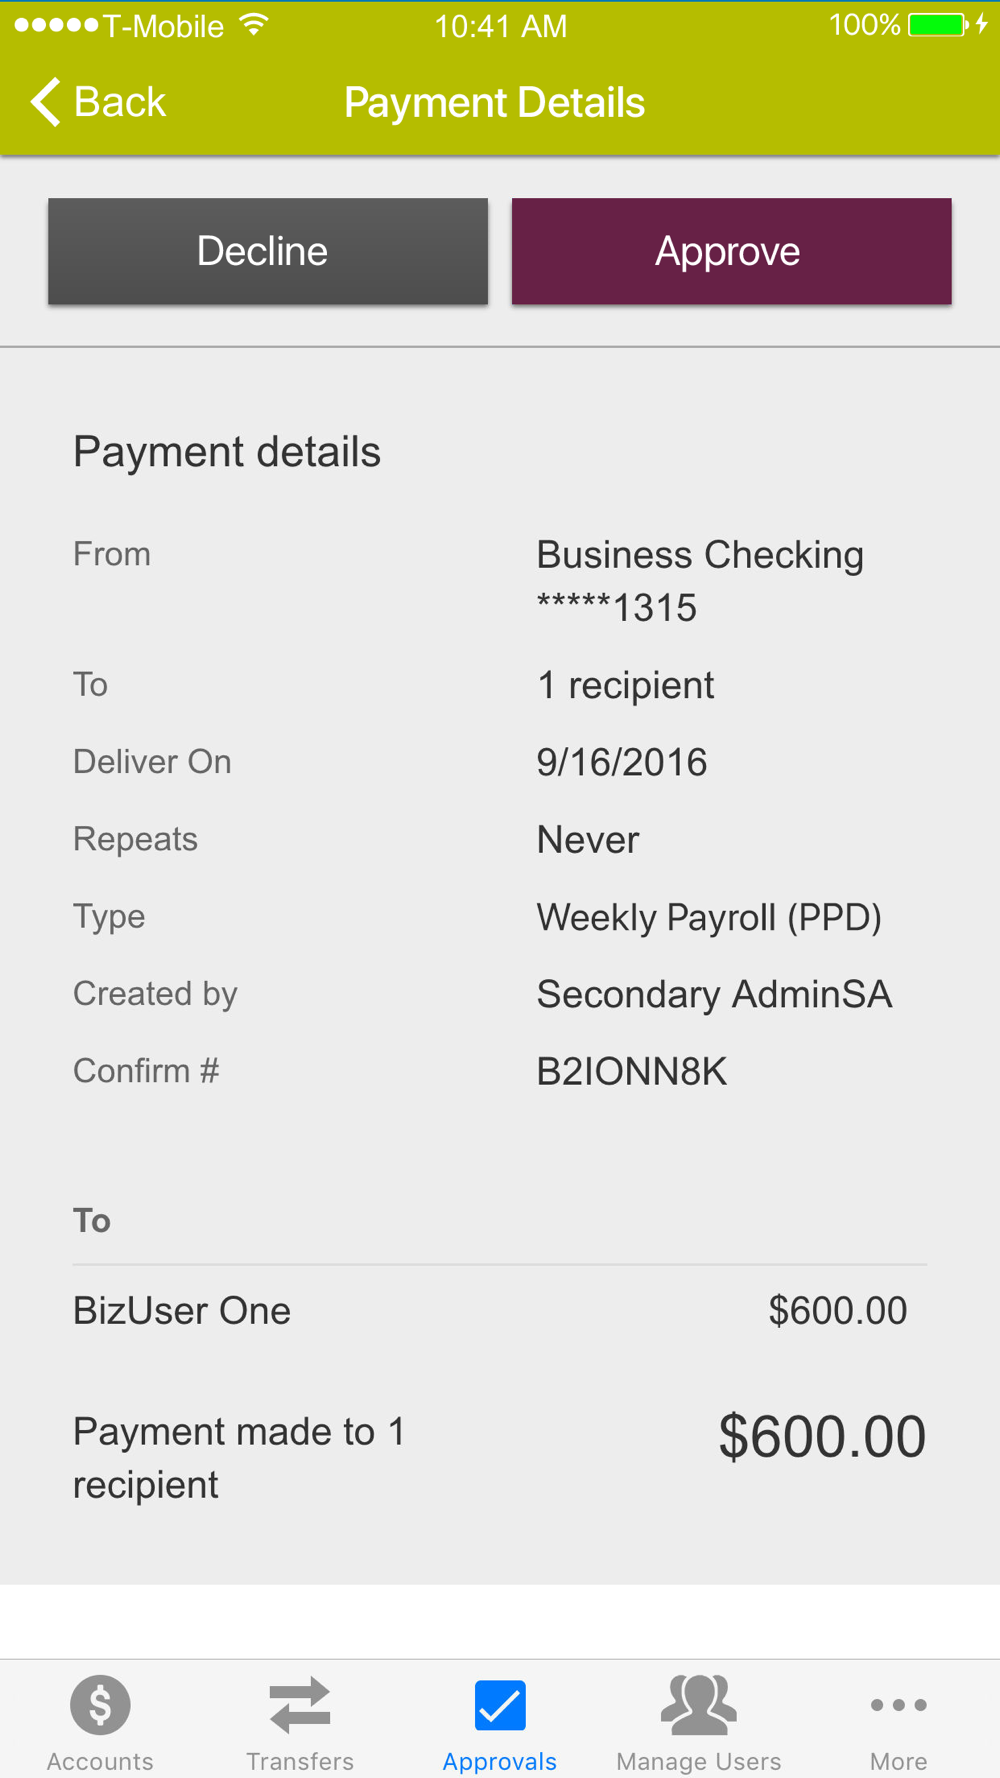This screenshot has height=1778, width=1000.
Task: Approve the payment
Action: 731,251
